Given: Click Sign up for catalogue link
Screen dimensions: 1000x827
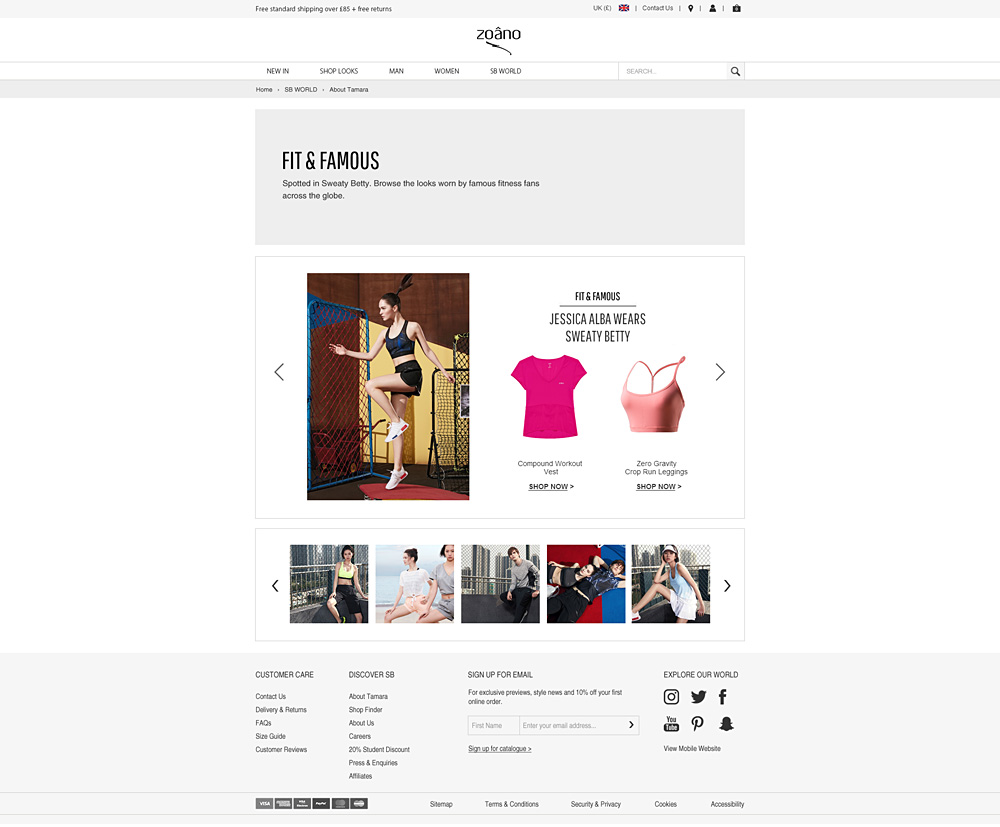Looking at the screenshot, I should [x=499, y=749].
